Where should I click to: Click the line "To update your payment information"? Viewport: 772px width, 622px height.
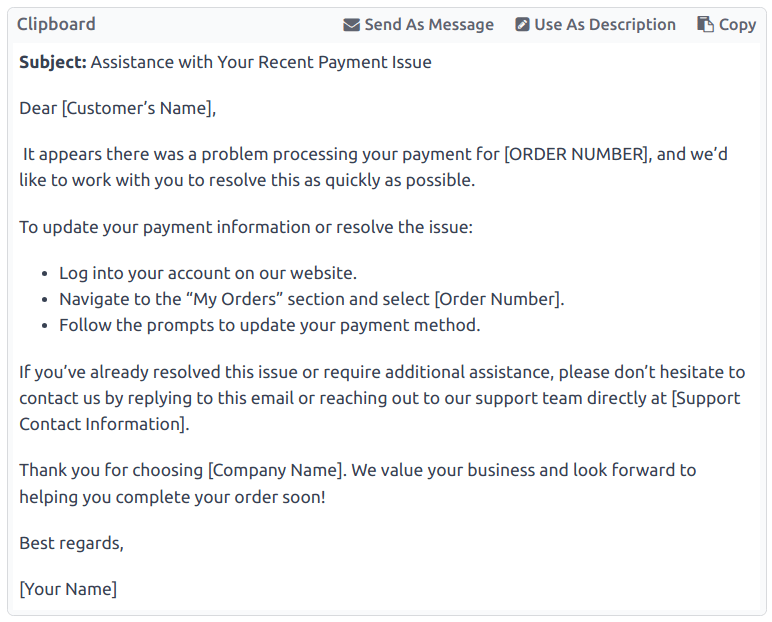coord(245,227)
